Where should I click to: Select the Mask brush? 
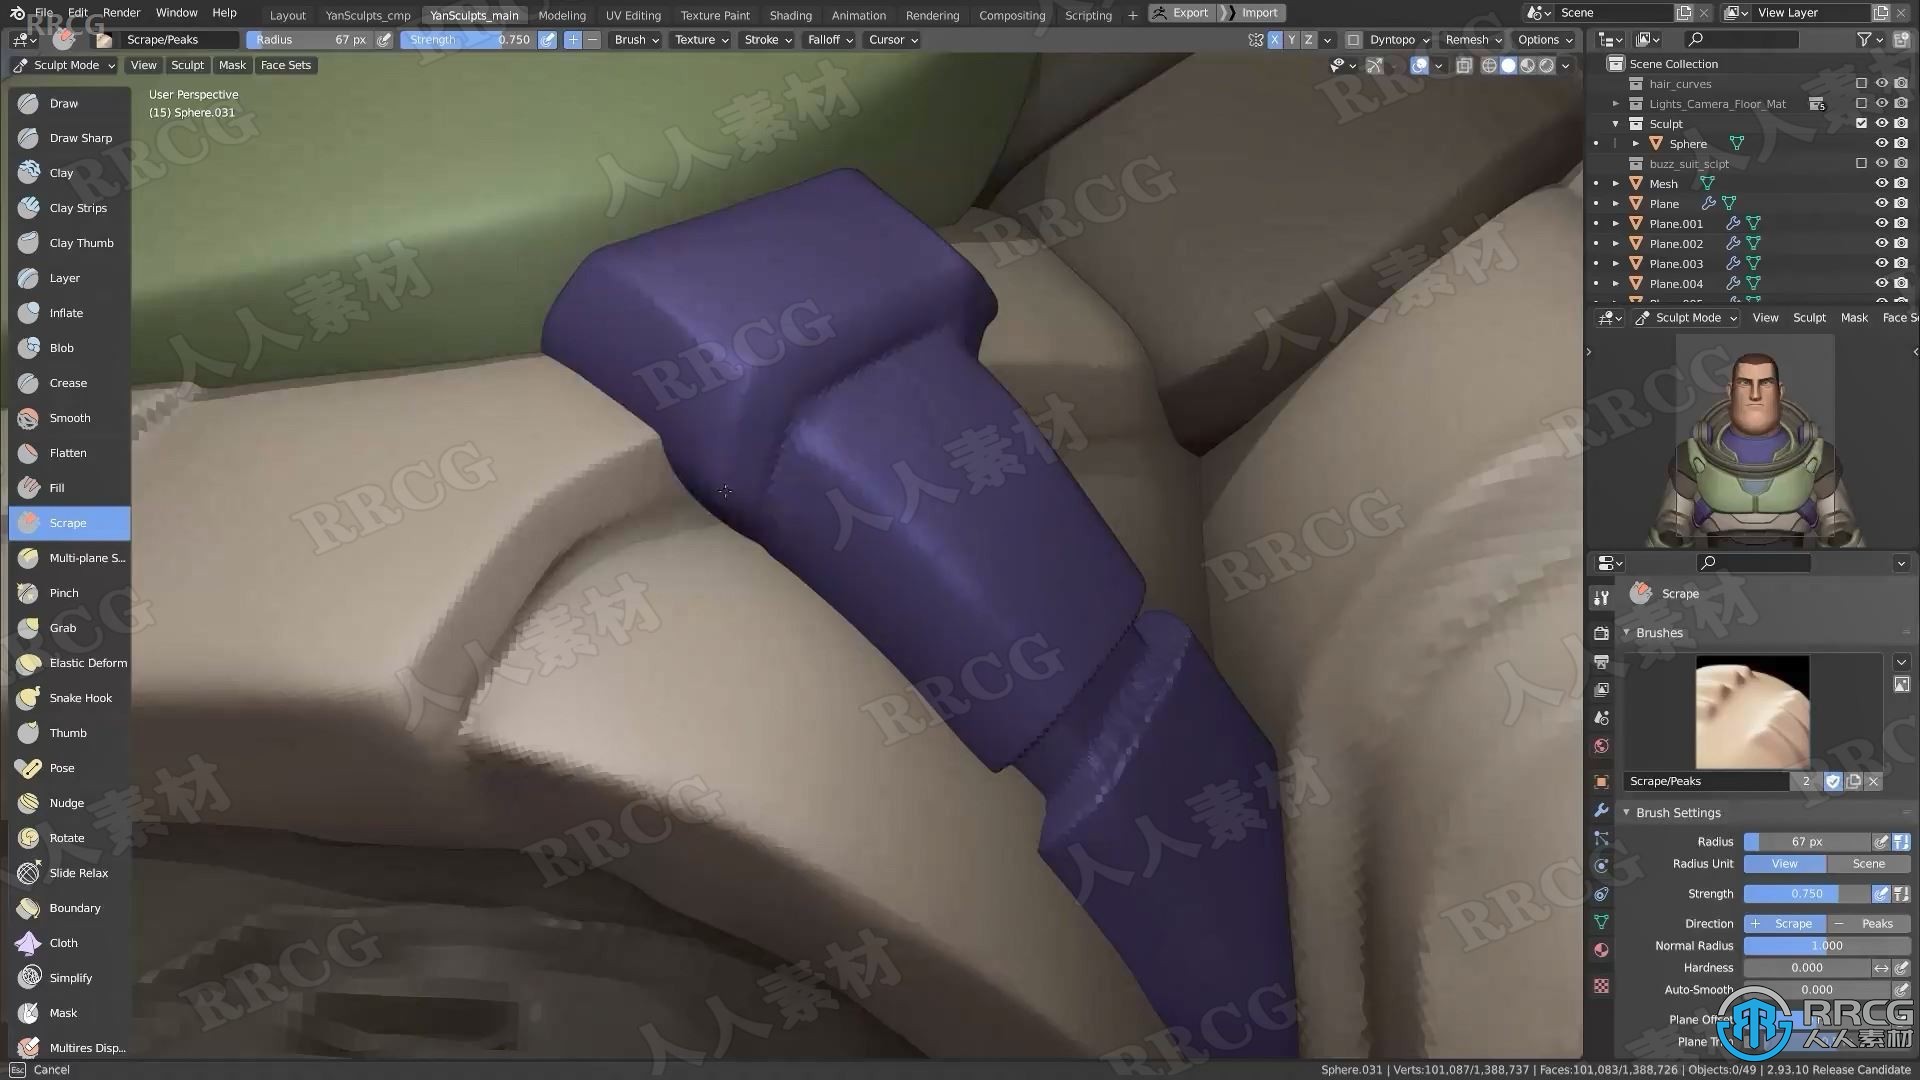tap(69, 1013)
